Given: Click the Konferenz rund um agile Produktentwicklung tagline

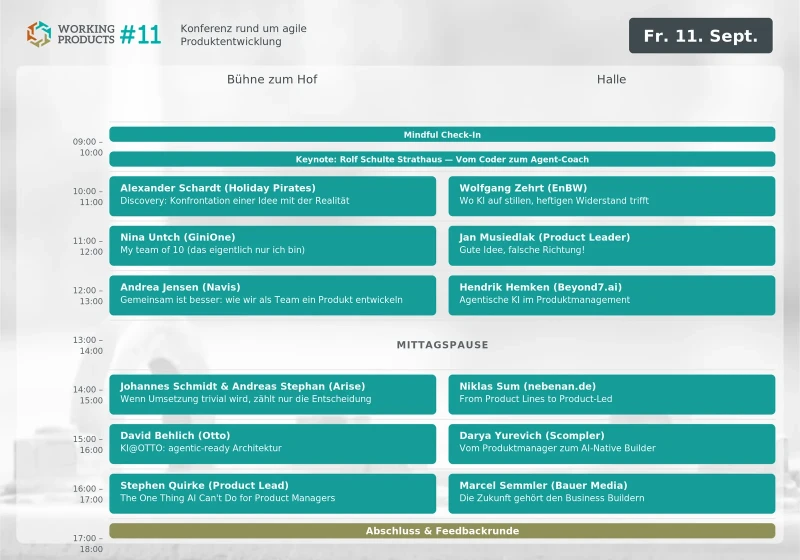Looking at the screenshot, I should point(243,35).
